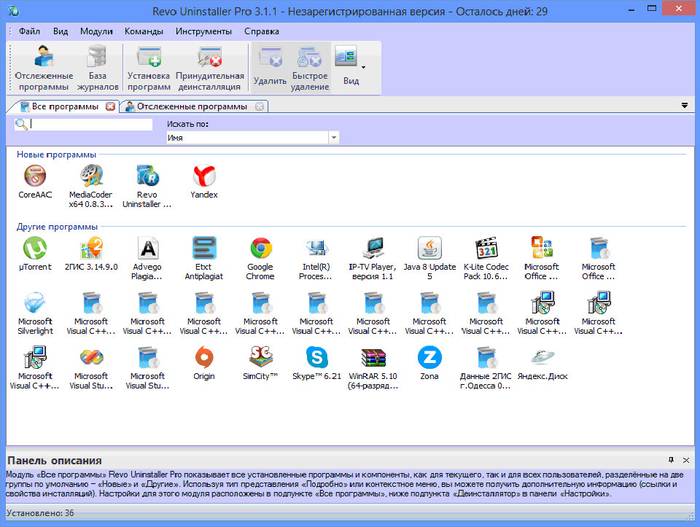Open the Tracked Programs toolbar icon
The width and height of the screenshot is (700, 527).
[x=43, y=66]
